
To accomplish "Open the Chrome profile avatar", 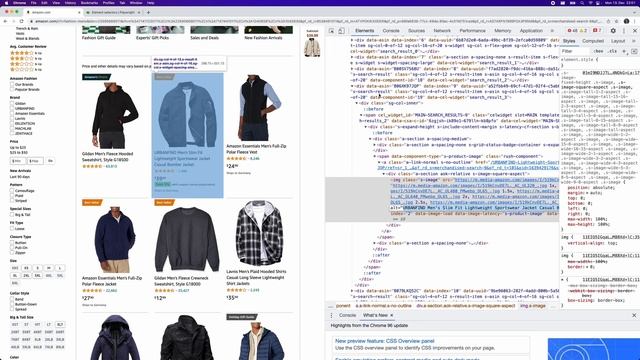I will tap(627, 21).
